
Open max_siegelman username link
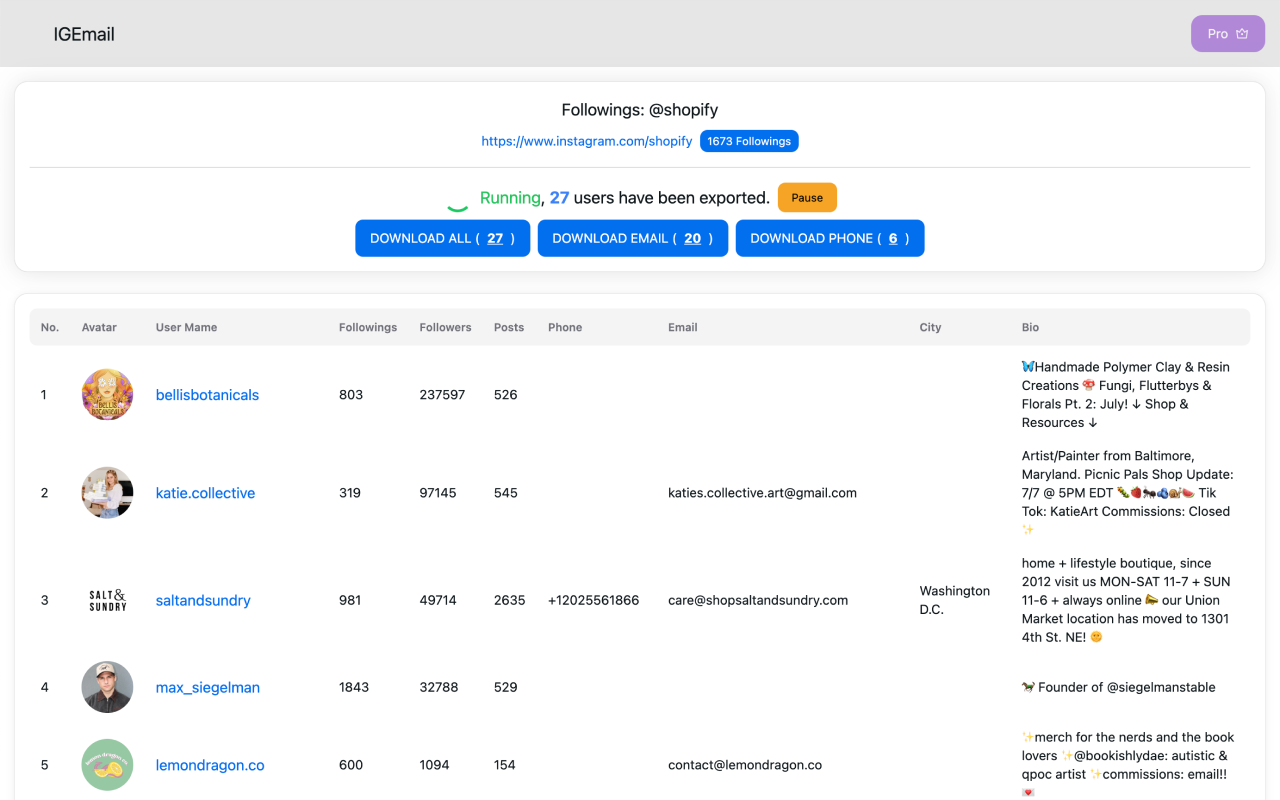[207, 687]
